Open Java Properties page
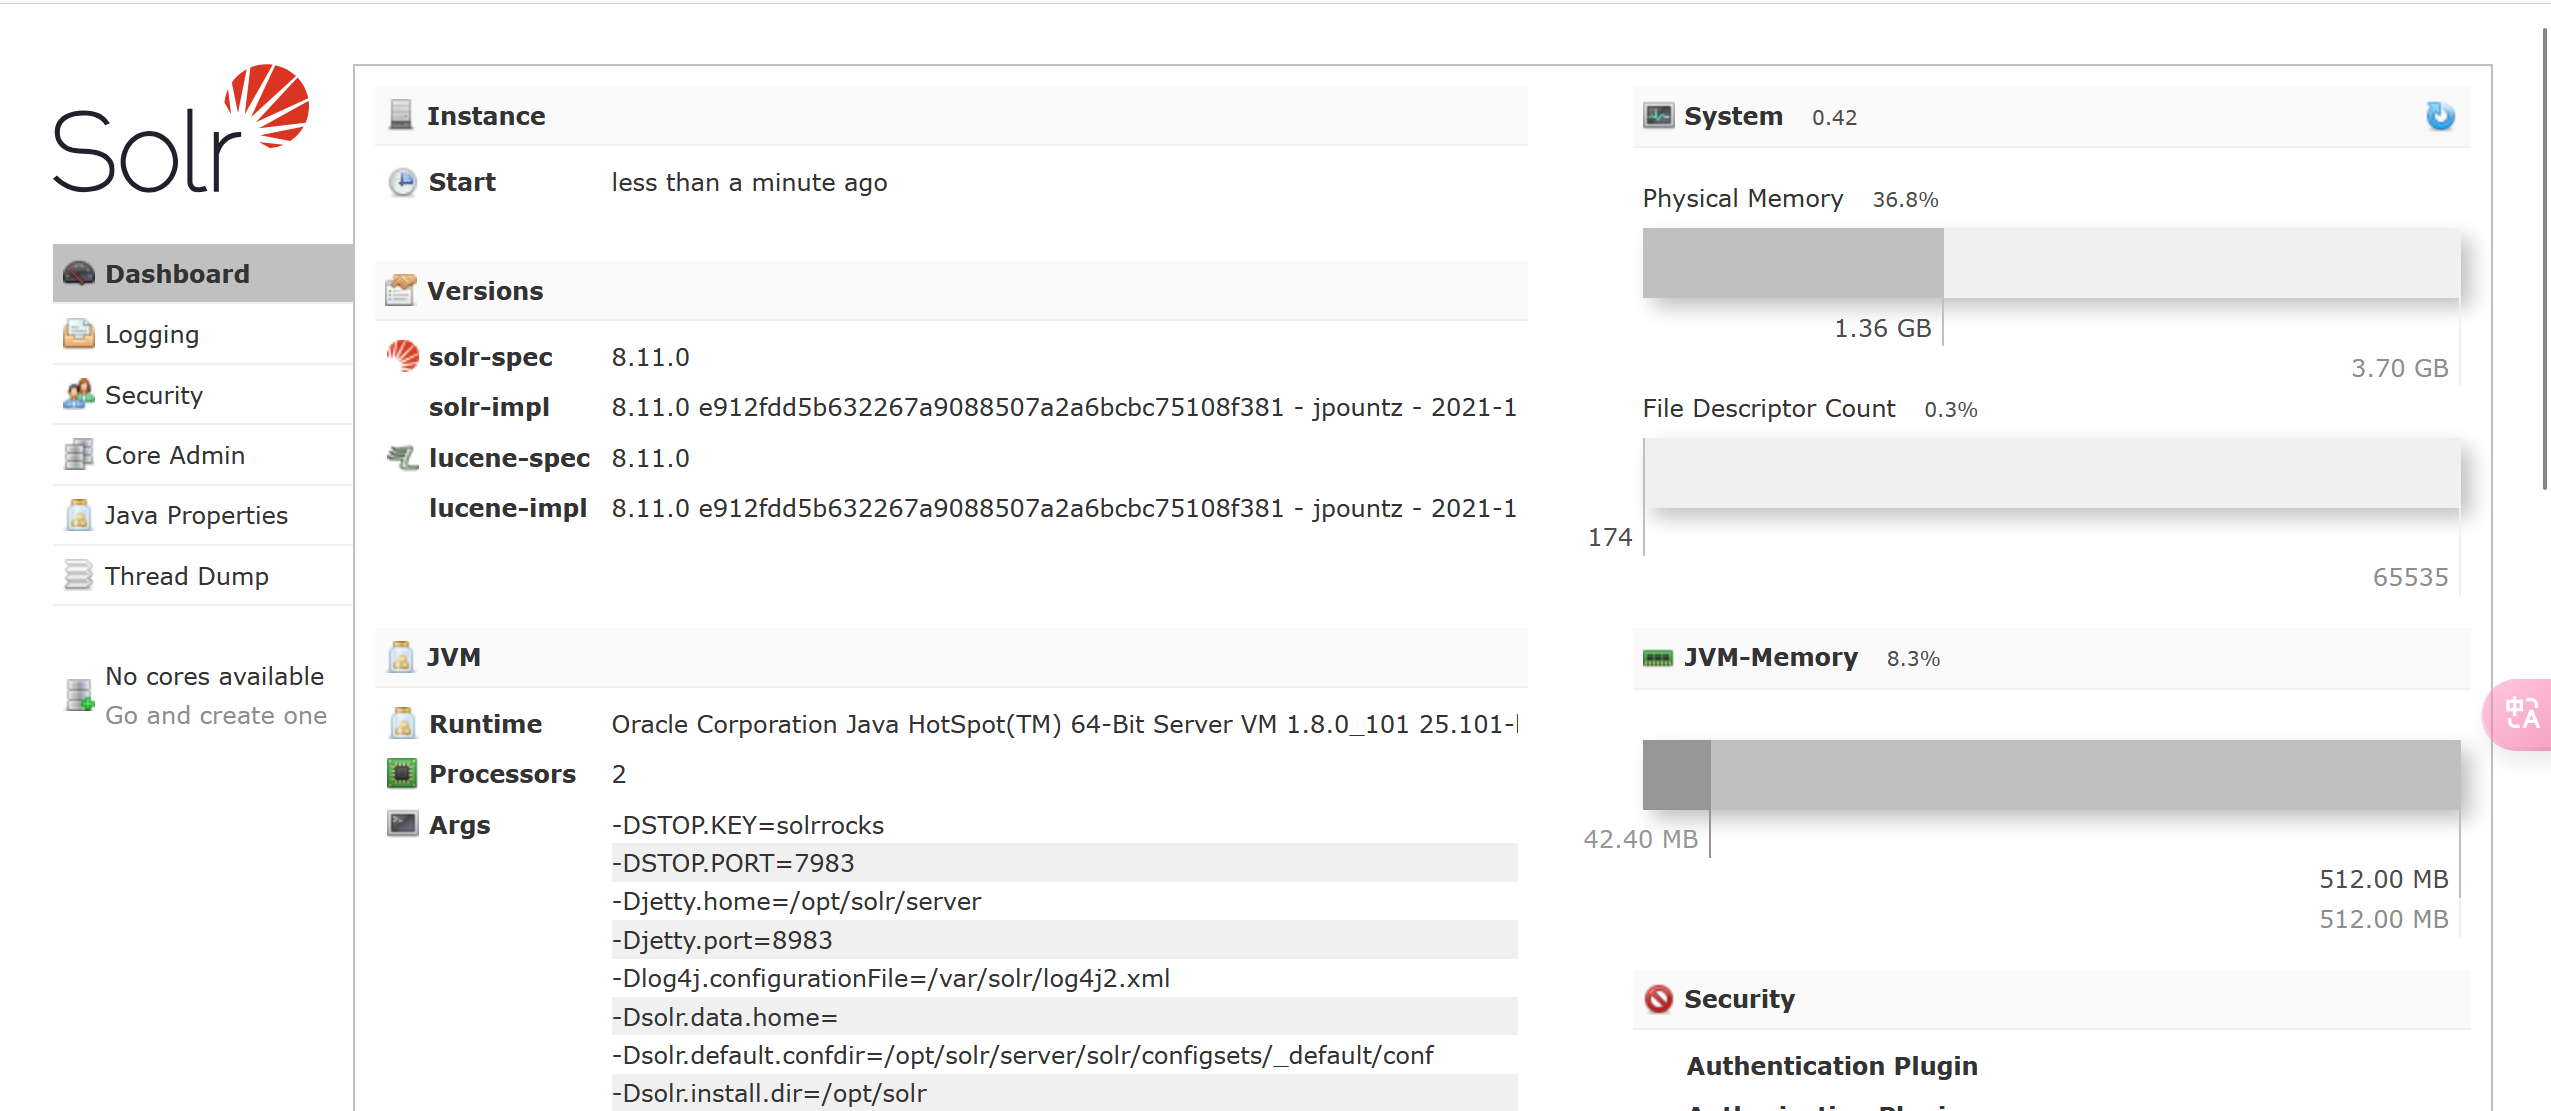 pyautogui.click(x=196, y=515)
